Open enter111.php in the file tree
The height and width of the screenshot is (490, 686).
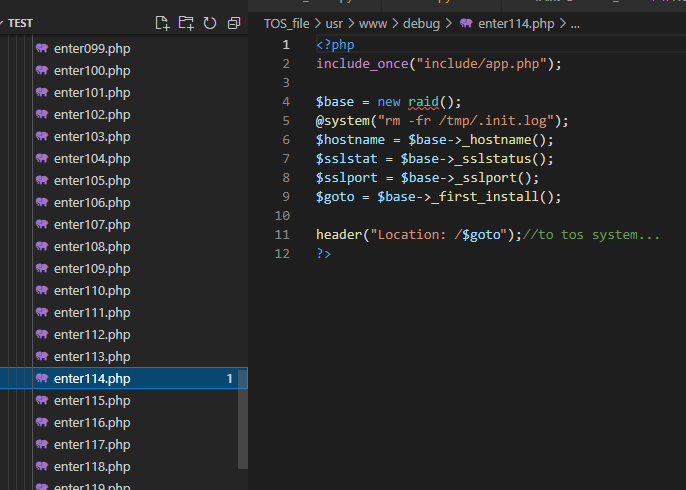(x=124, y=313)
